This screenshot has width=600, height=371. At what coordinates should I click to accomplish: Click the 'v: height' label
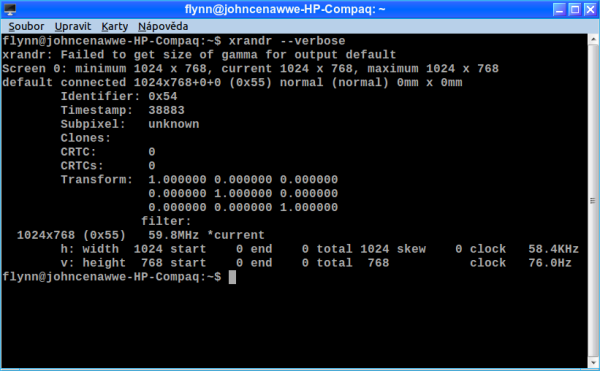click(93, 263)
